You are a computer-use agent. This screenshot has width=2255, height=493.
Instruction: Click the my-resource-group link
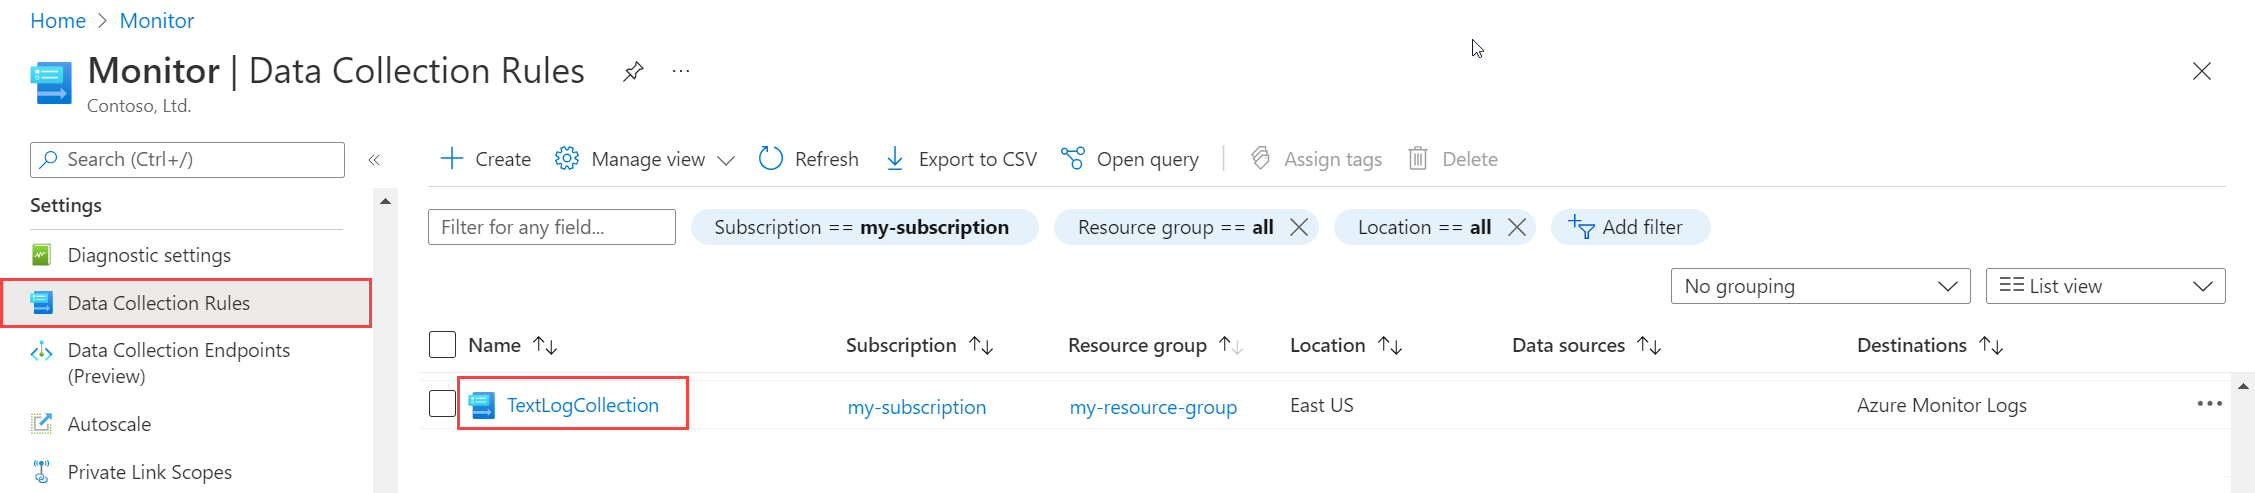(x=1153, y=407)
